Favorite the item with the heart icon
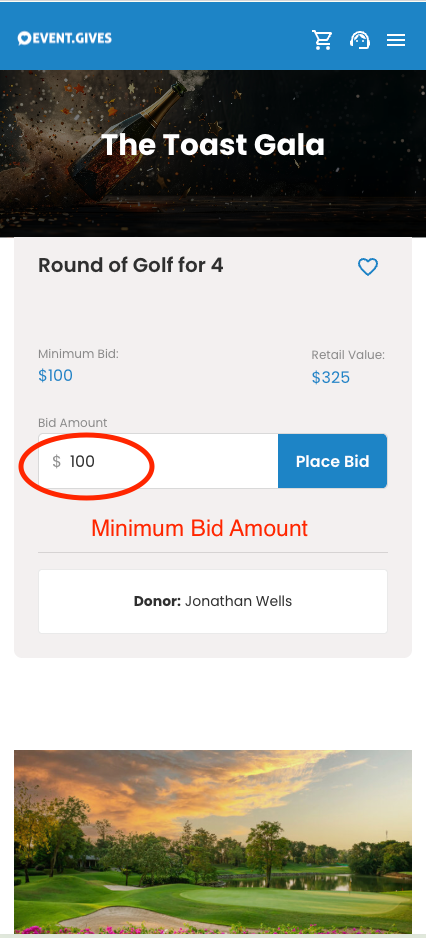 coord(368,267)
